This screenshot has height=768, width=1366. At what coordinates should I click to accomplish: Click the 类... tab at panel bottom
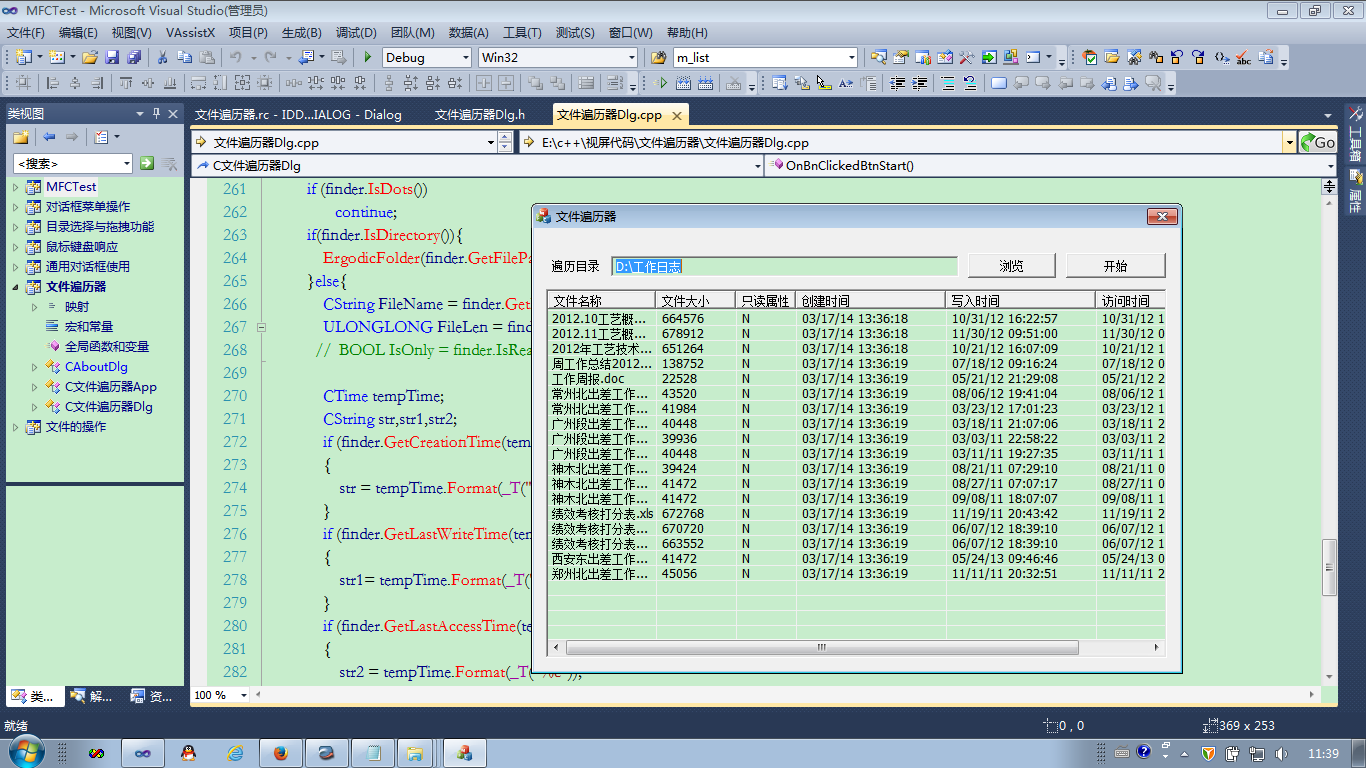pyautogui.click(x=34, y=697)
